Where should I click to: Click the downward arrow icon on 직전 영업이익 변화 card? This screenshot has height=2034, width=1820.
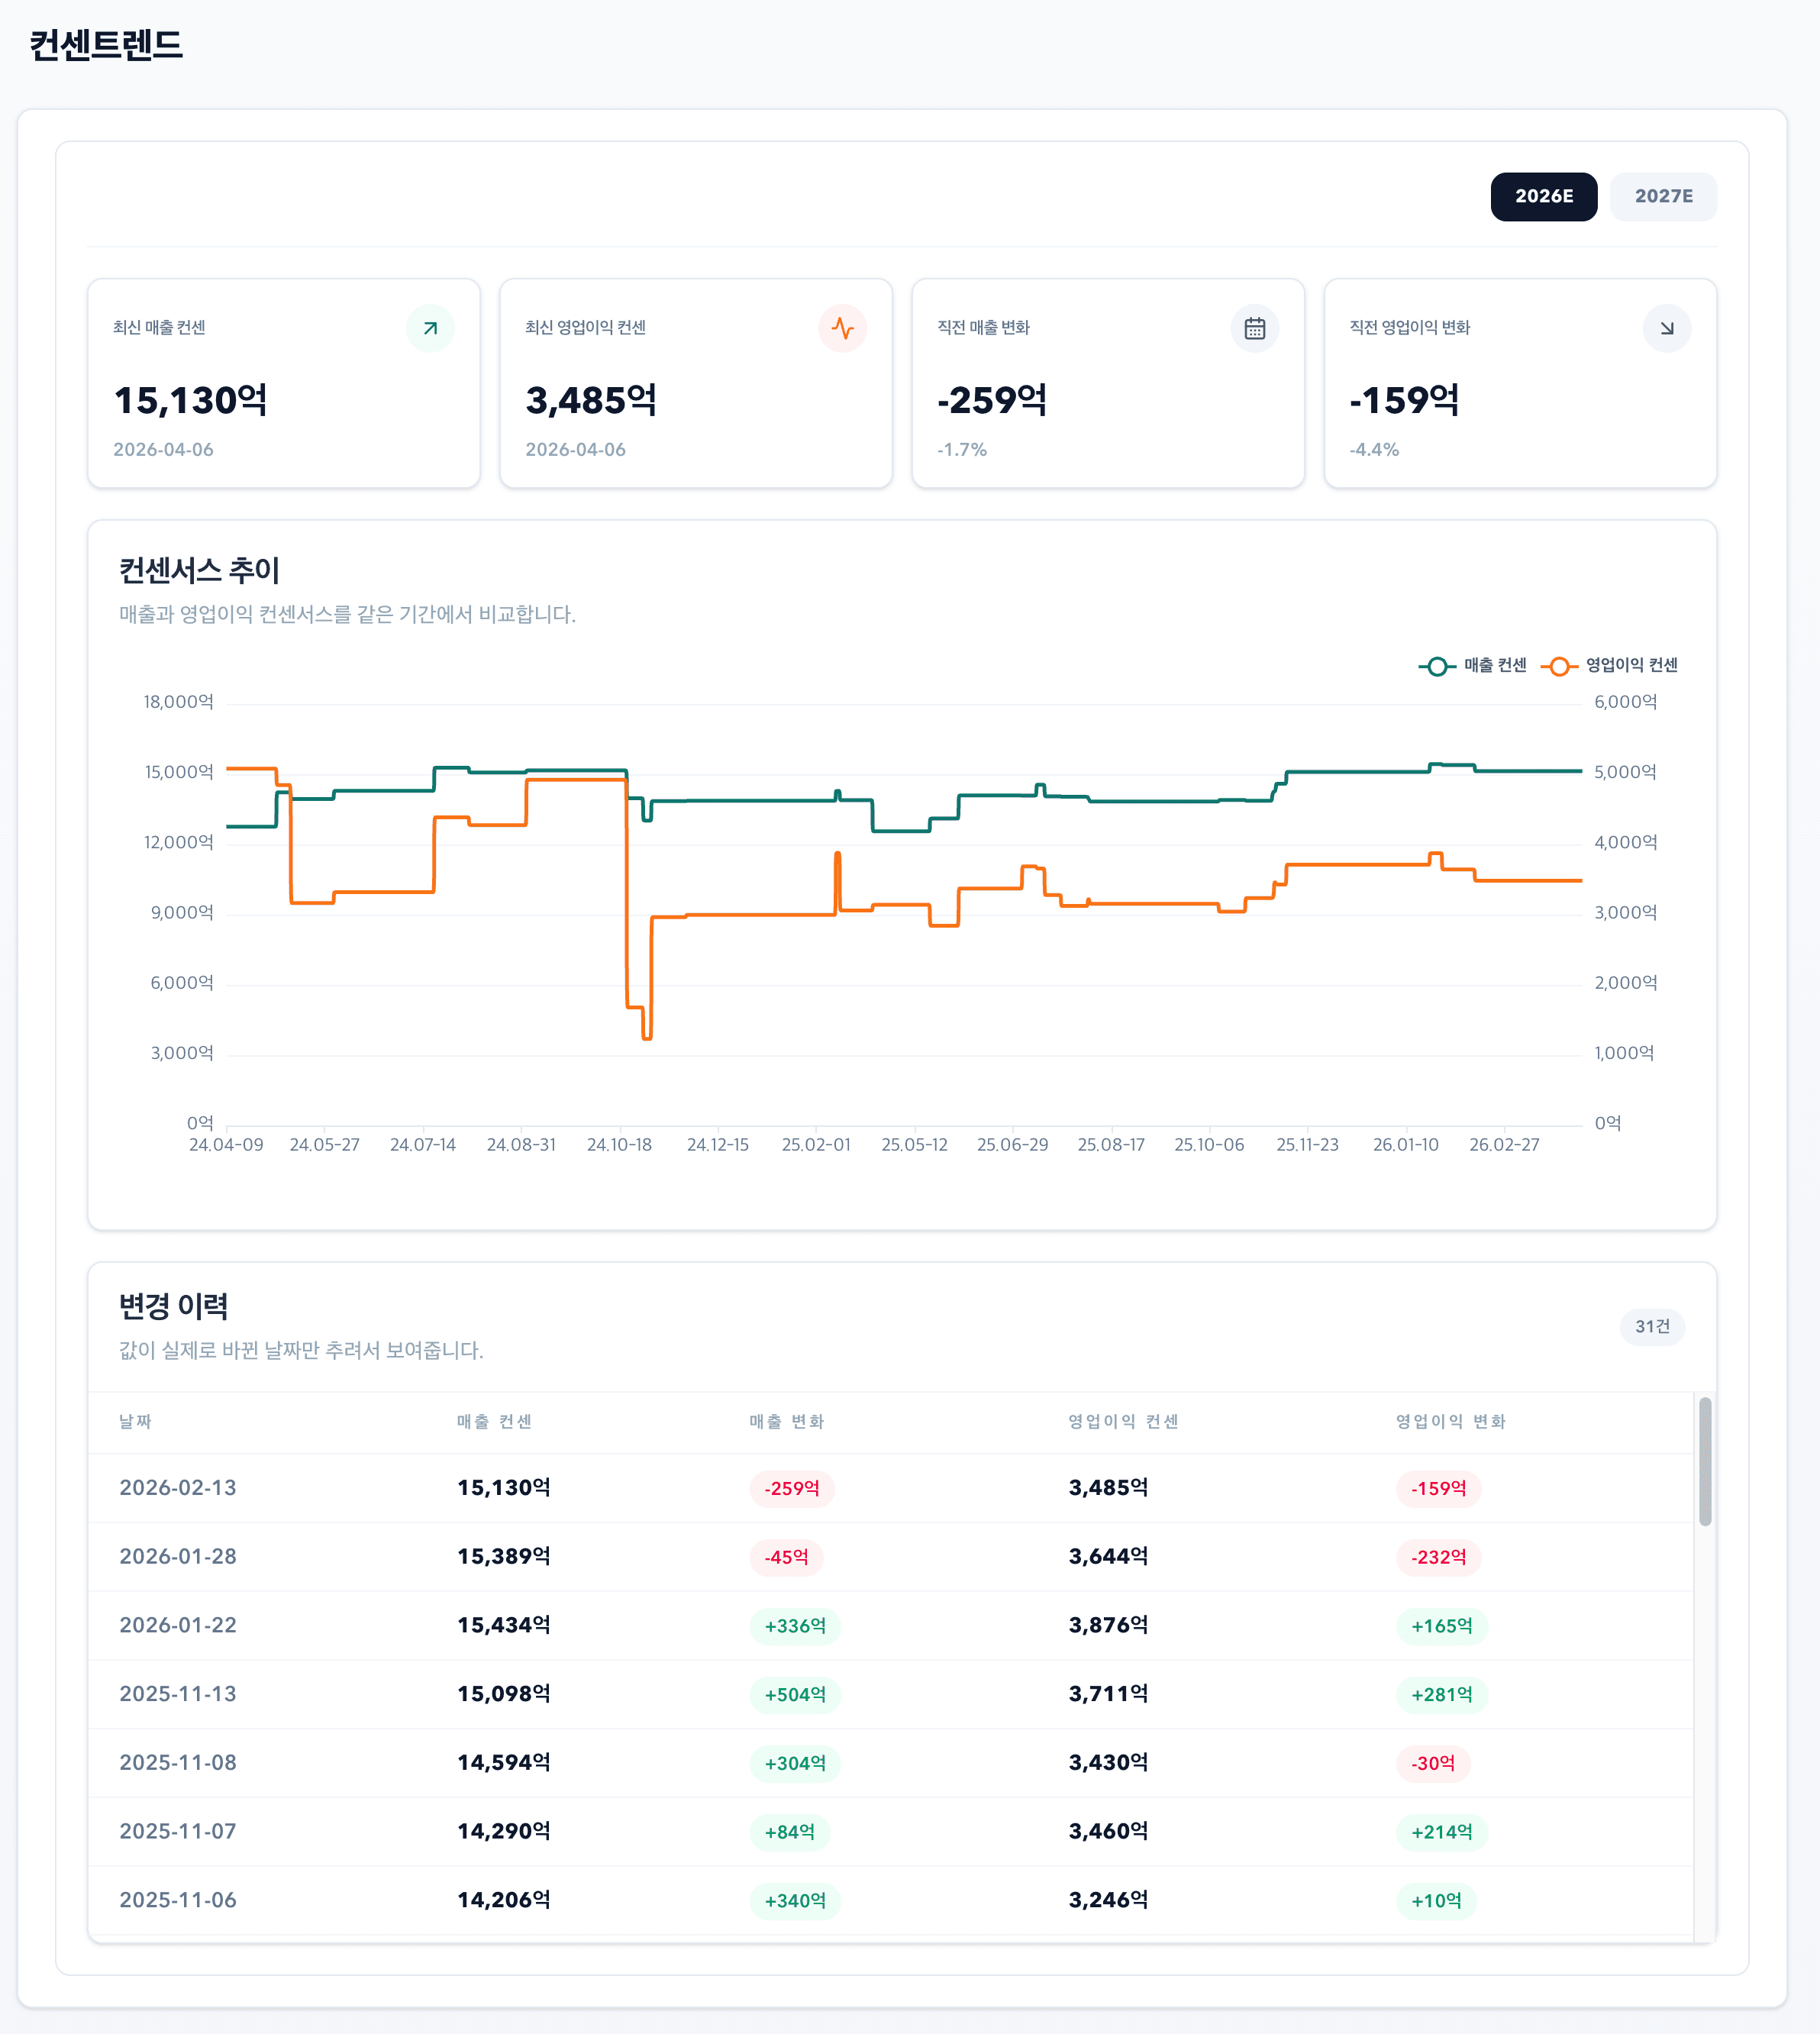[1666, 328]
